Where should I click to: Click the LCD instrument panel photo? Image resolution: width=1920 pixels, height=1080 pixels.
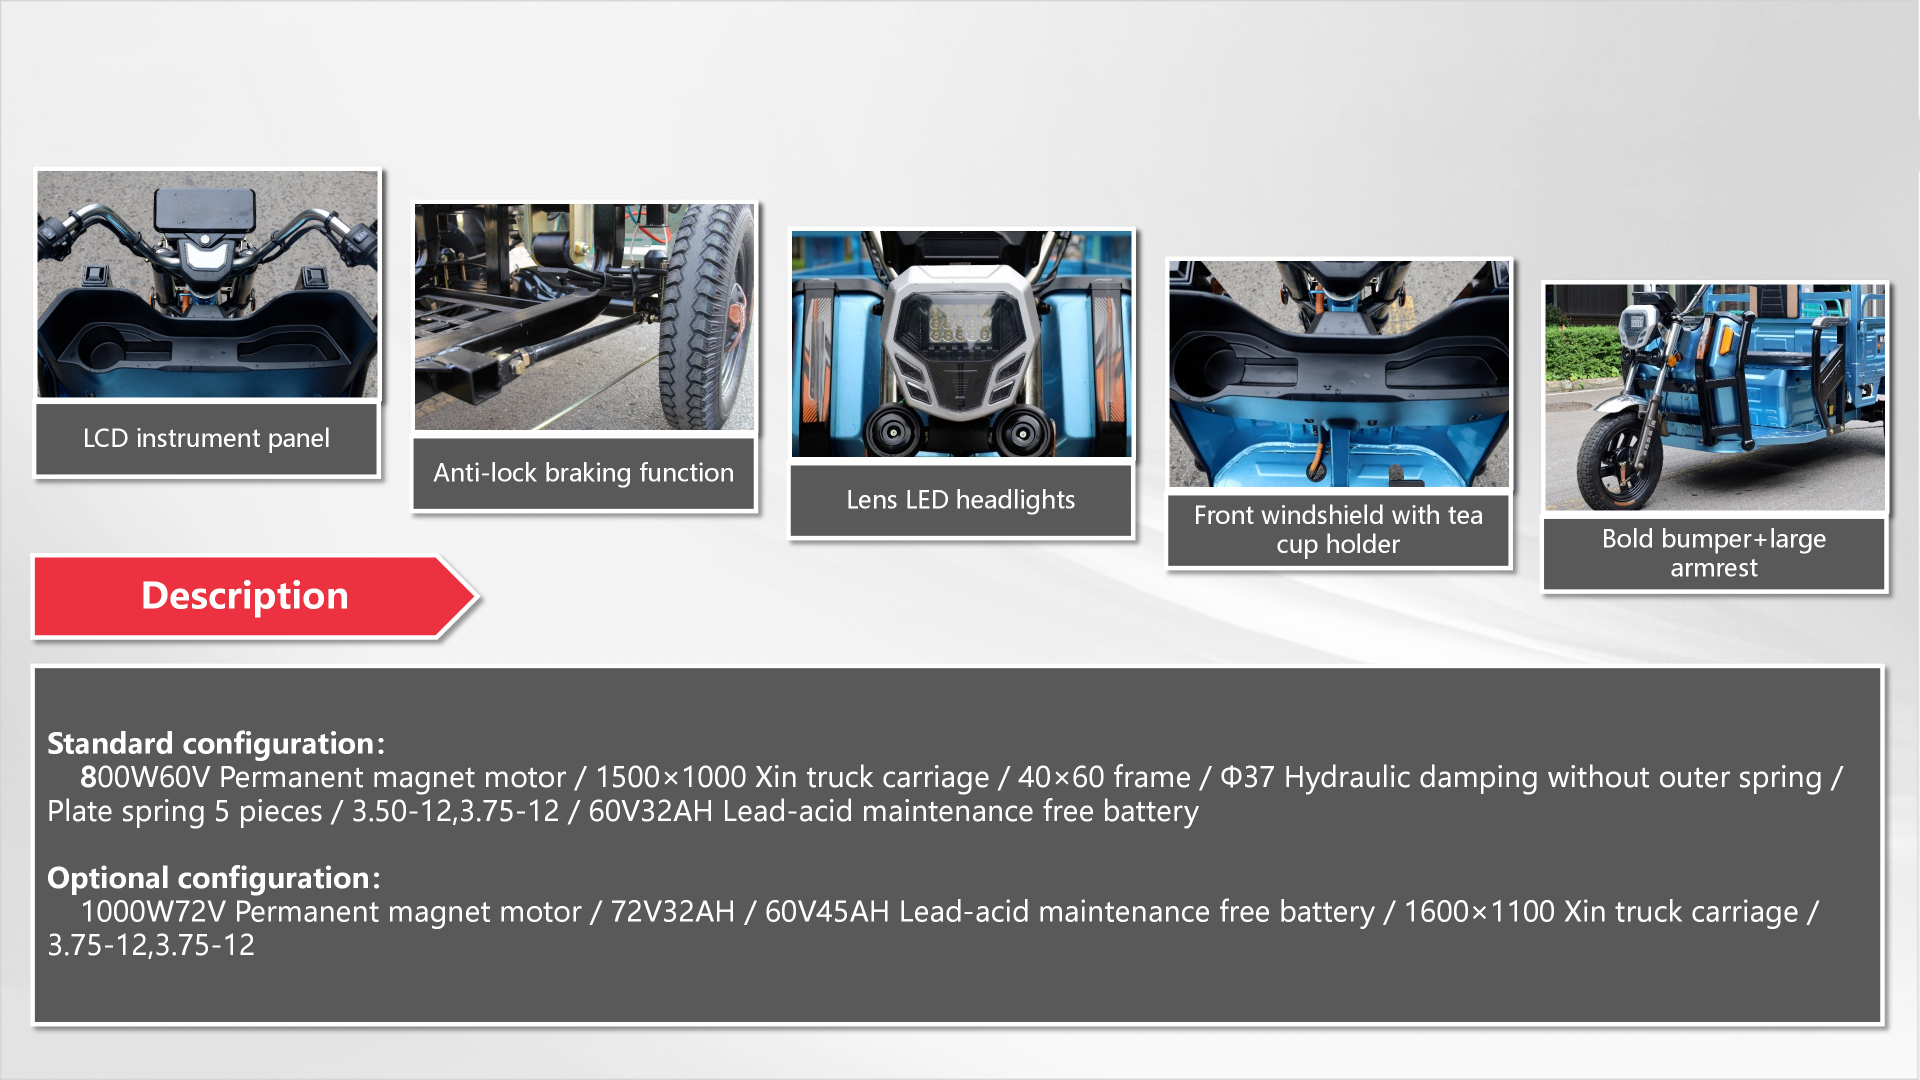click(x=207, y=284)
